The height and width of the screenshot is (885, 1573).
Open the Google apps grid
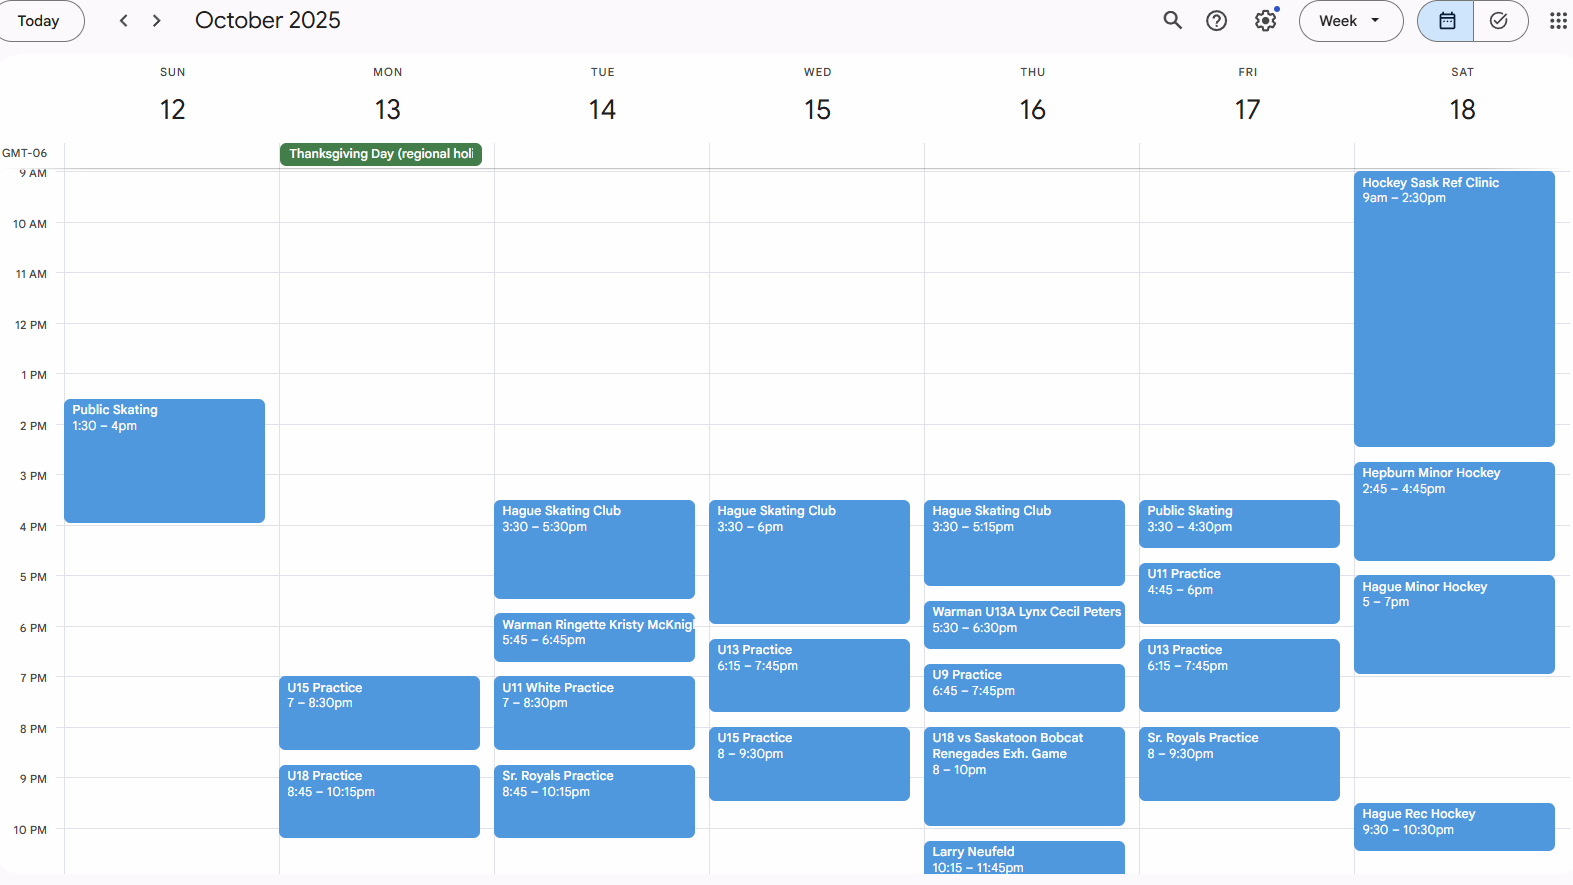click(x=1557, y=20)
